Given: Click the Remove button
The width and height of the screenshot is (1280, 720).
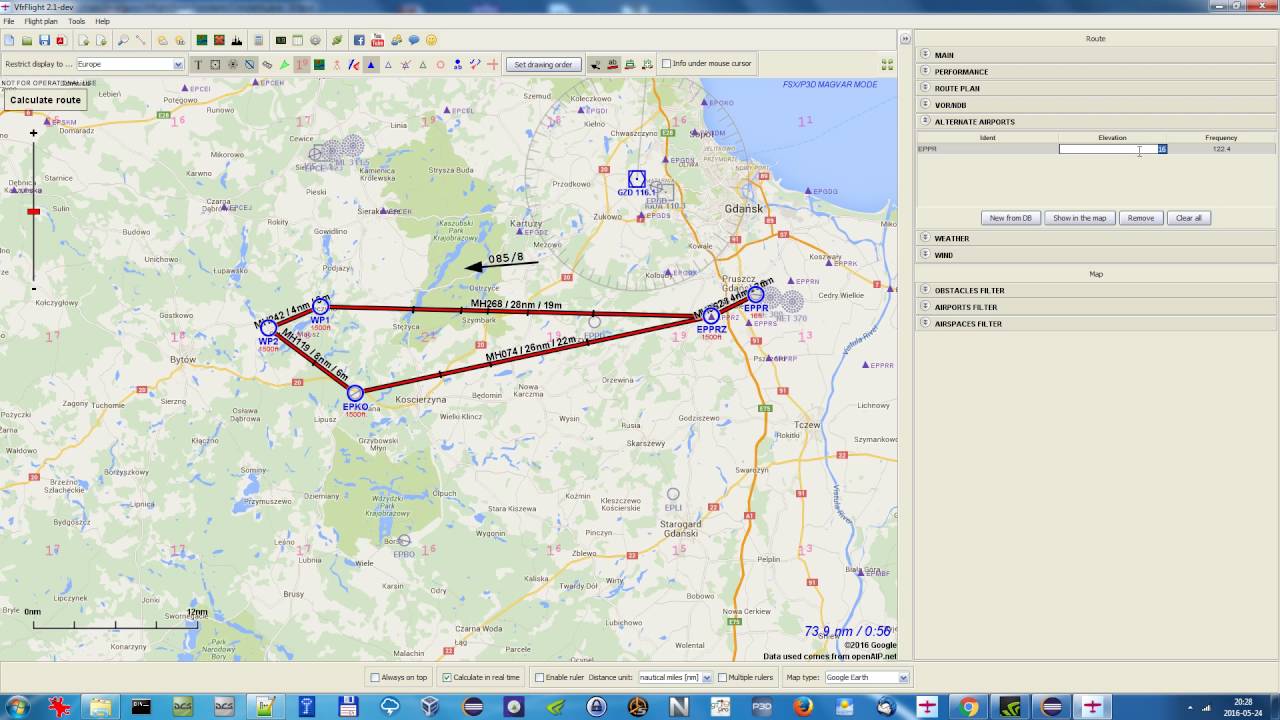Looking at the screenshot, I should 1141,218.
